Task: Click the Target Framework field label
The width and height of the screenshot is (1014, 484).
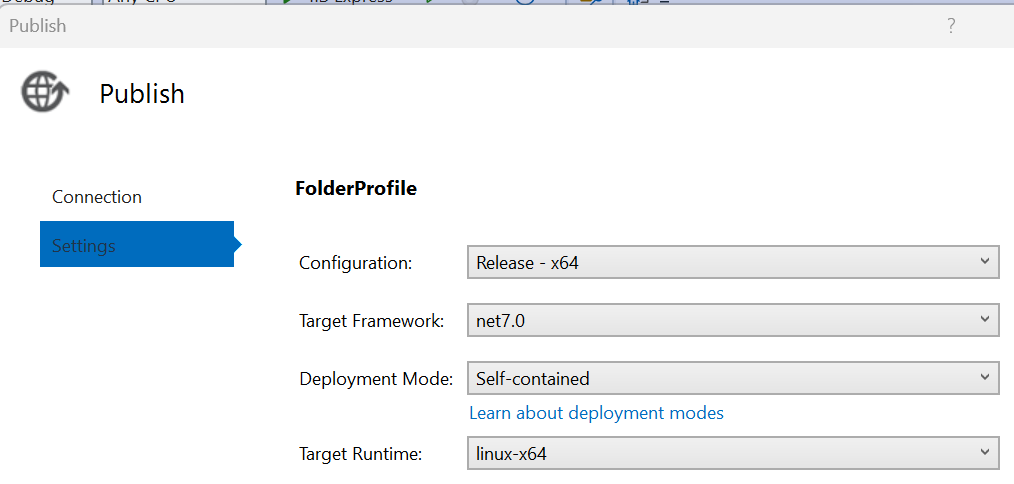Action: coord(372,321)
